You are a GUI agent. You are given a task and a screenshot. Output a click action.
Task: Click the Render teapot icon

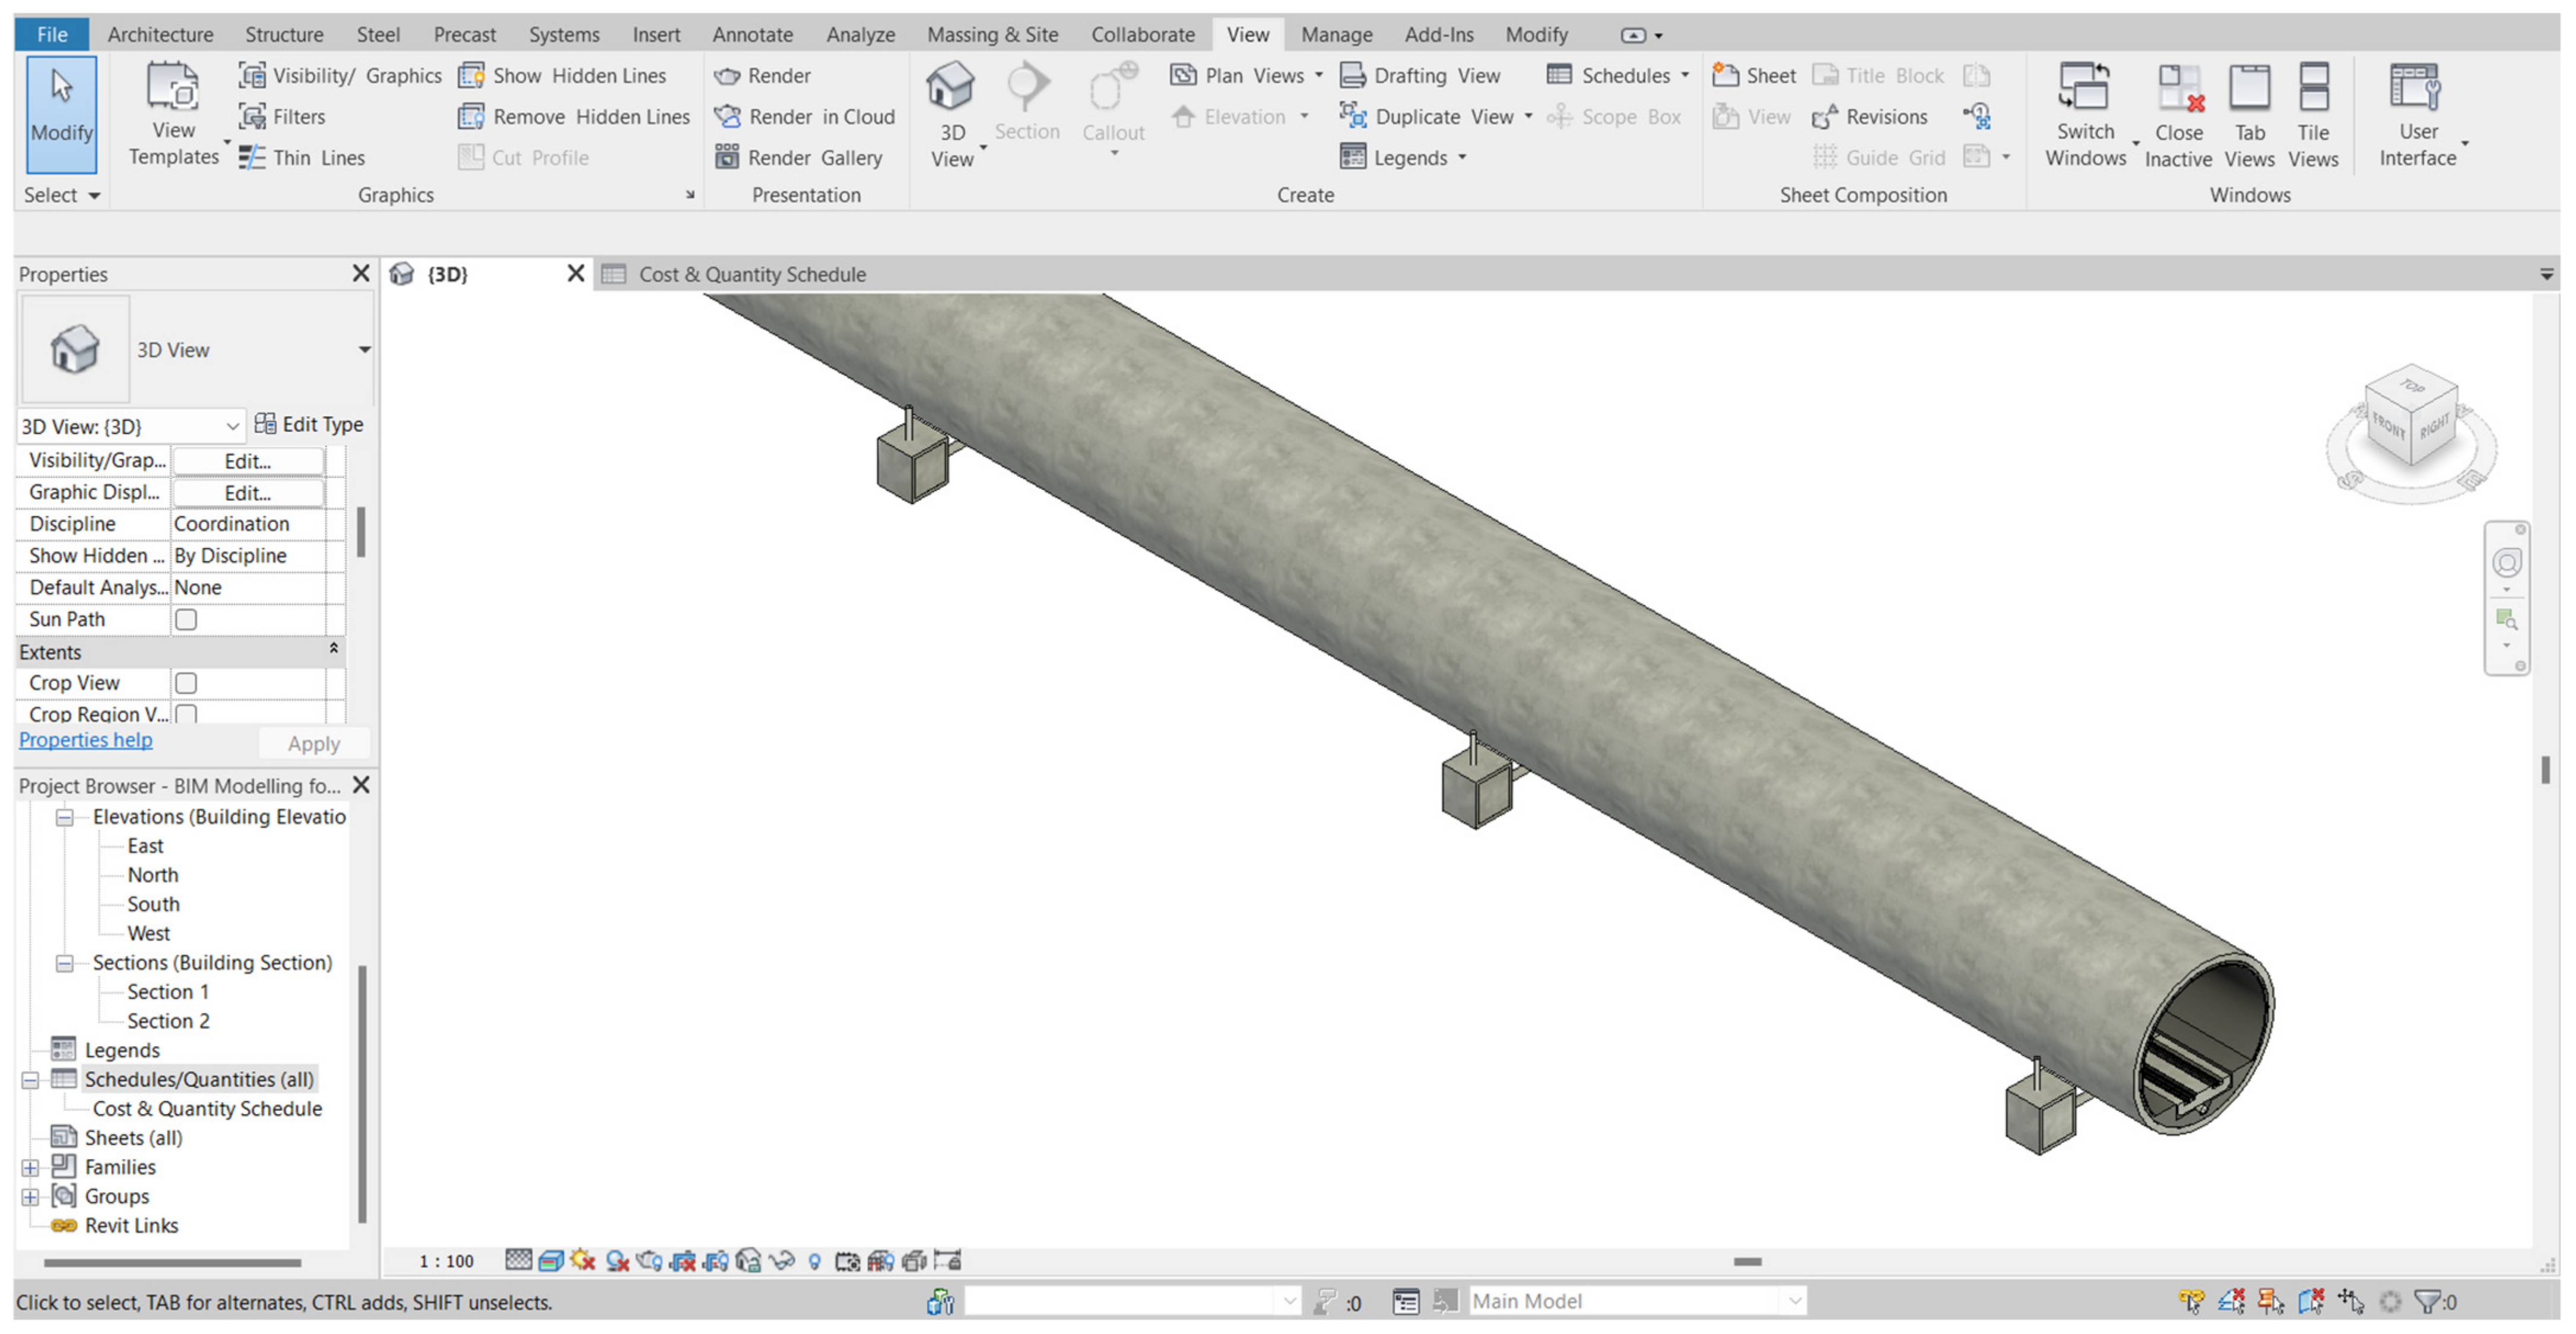[x=727, y=76]
